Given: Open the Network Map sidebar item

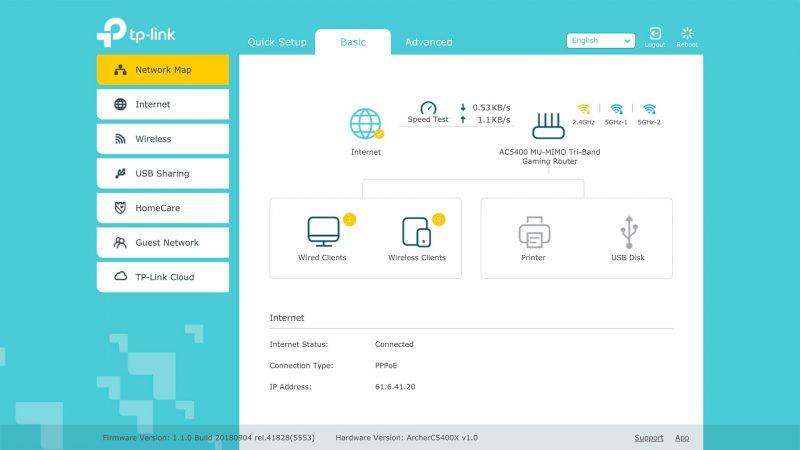Looking at the screenshot, I should 163,70.
